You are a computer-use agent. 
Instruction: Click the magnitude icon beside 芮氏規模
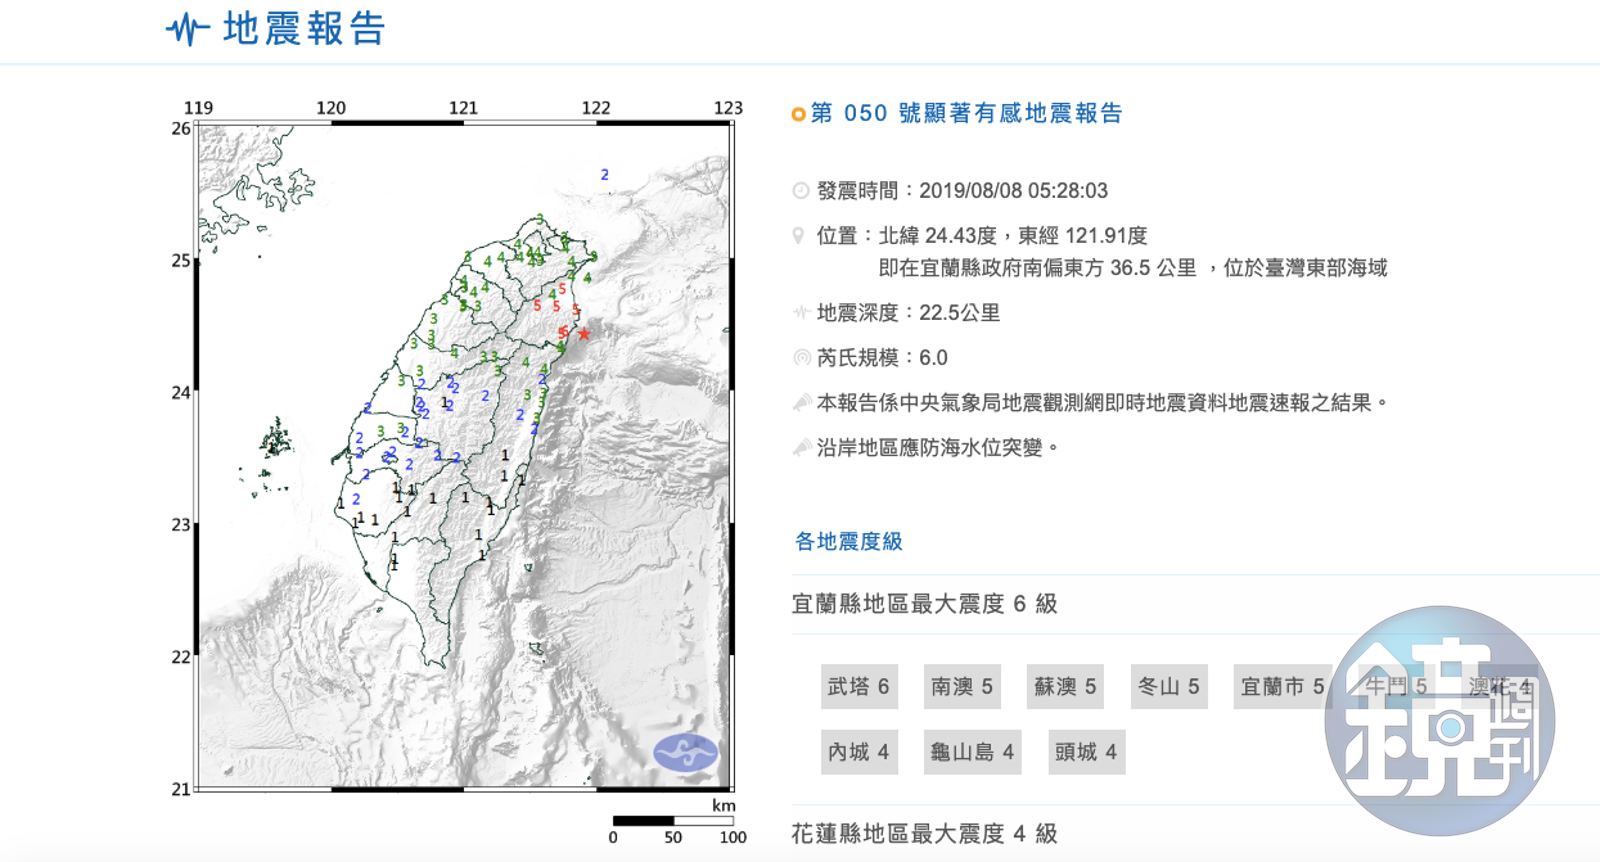[x=800, y=358]
